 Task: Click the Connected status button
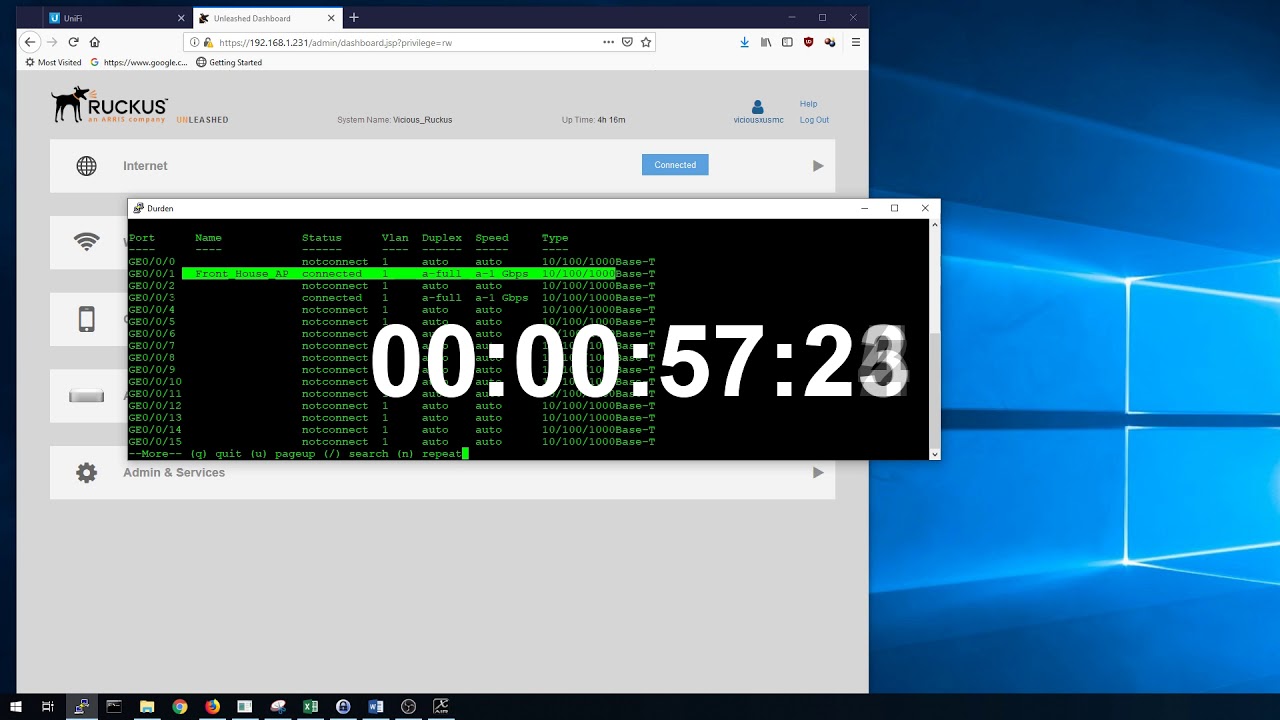tap(675, 165)
